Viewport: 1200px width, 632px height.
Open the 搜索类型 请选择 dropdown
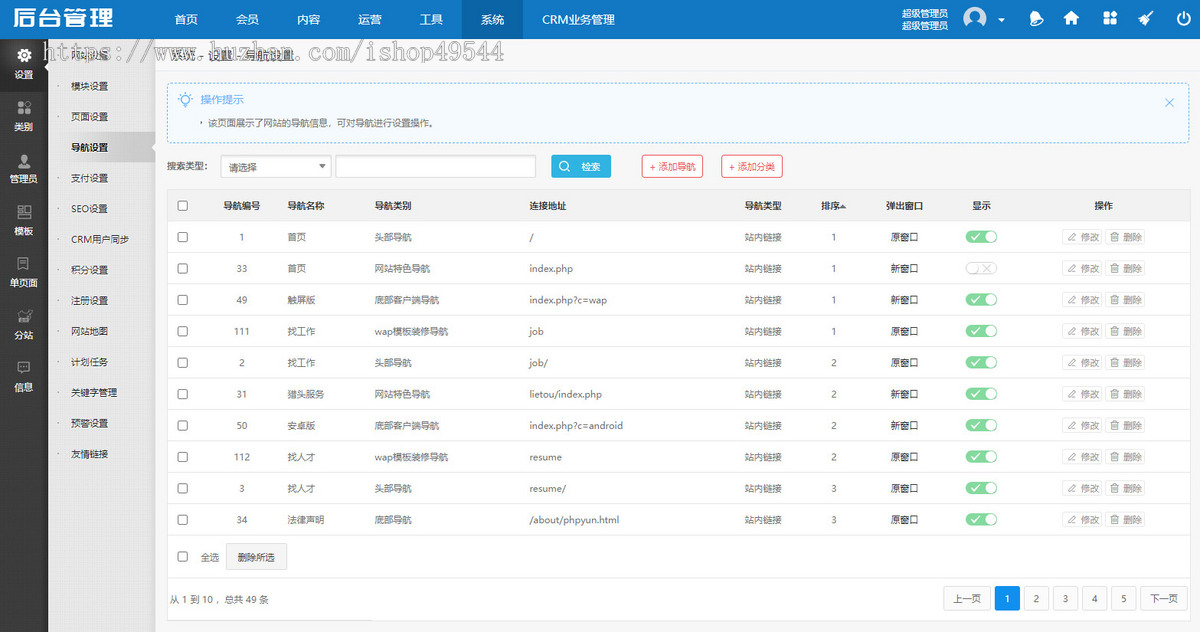click(x=276, y=167)
